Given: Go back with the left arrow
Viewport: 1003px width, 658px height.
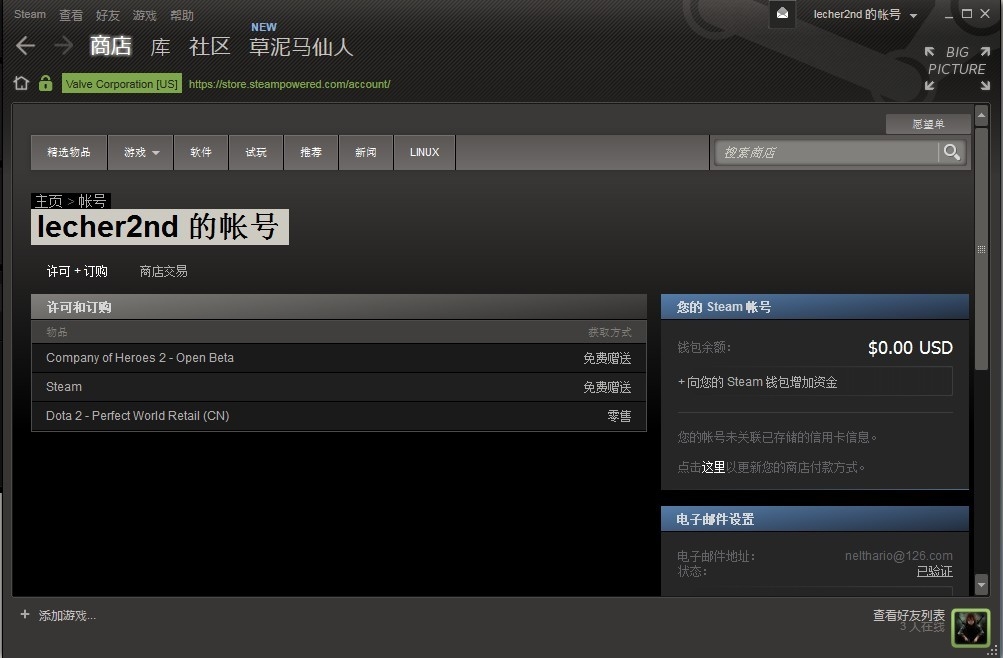Looking at the screenshot, I should [26, 45].
